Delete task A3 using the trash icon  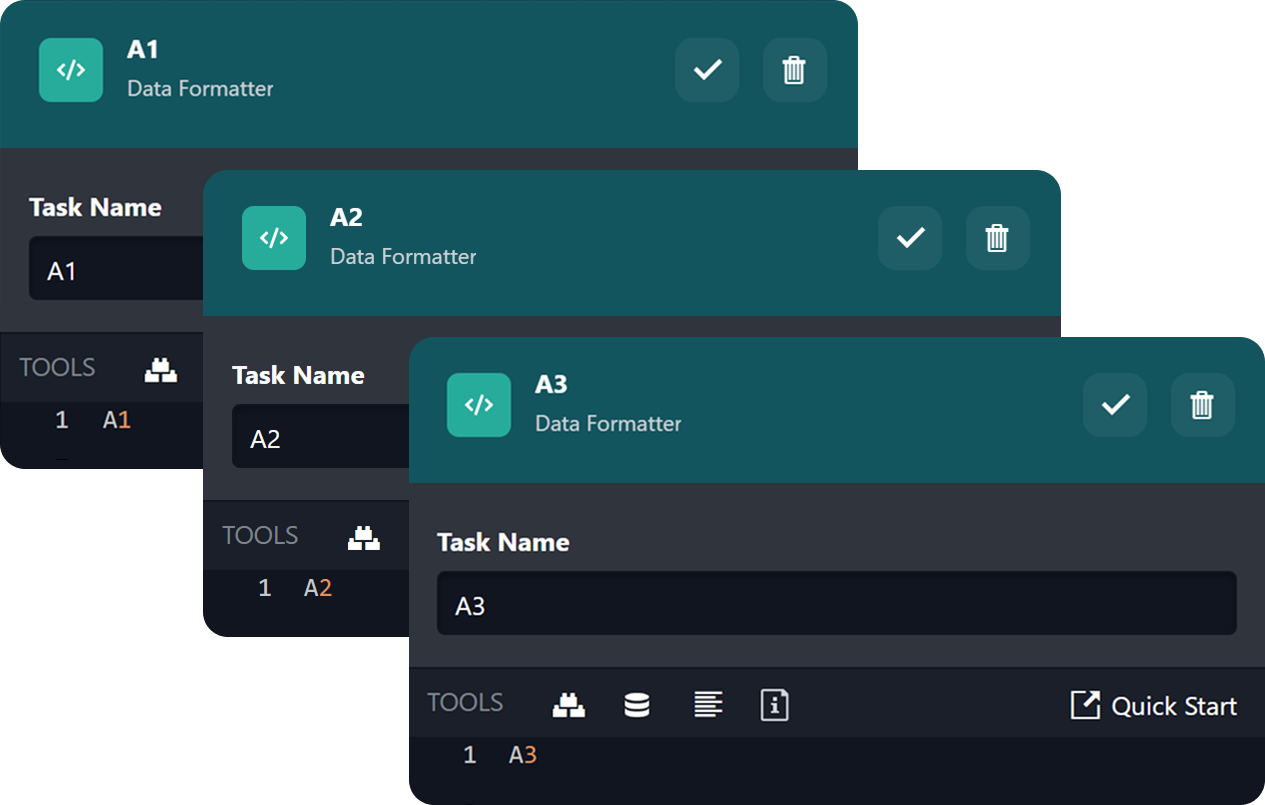(1202, 405)
